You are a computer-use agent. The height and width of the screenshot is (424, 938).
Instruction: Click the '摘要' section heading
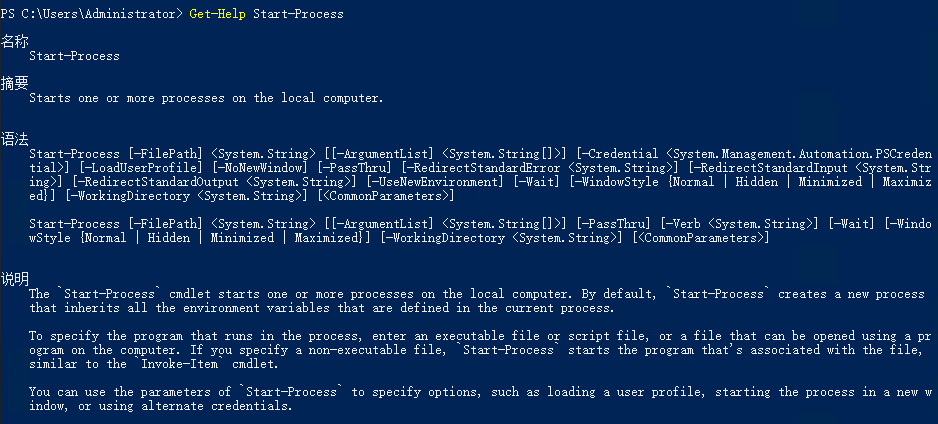14,82
